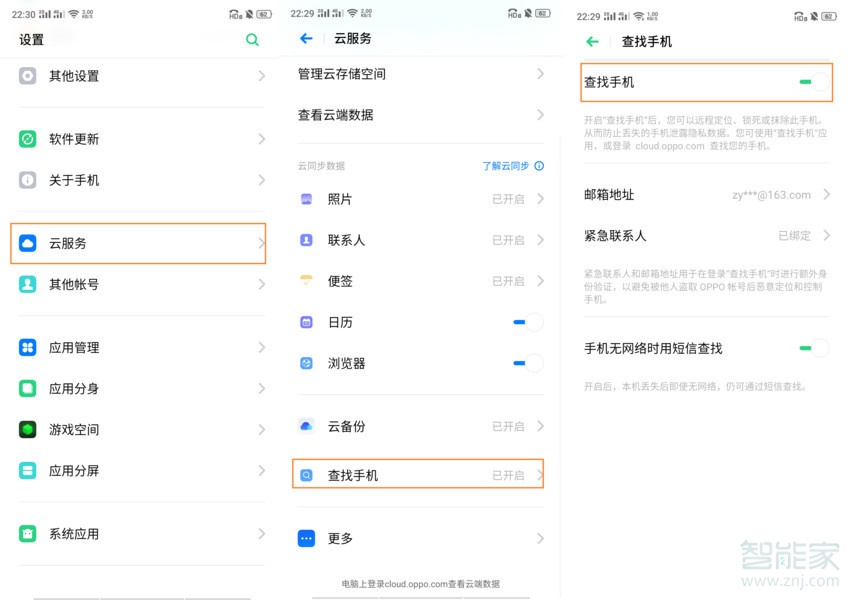This screenshot has width=850, height=600.
Task: Open 查看云端数据
Action: click(x=418, y=116)
